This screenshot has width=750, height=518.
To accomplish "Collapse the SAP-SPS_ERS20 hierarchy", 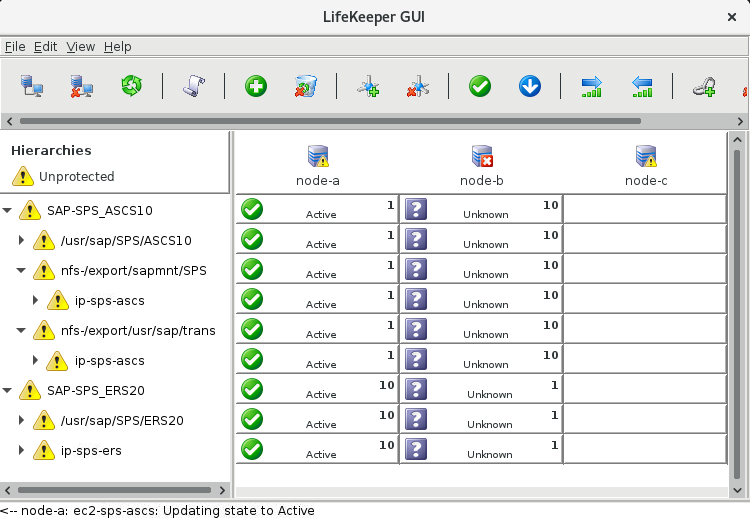I will tap(7, 390).
